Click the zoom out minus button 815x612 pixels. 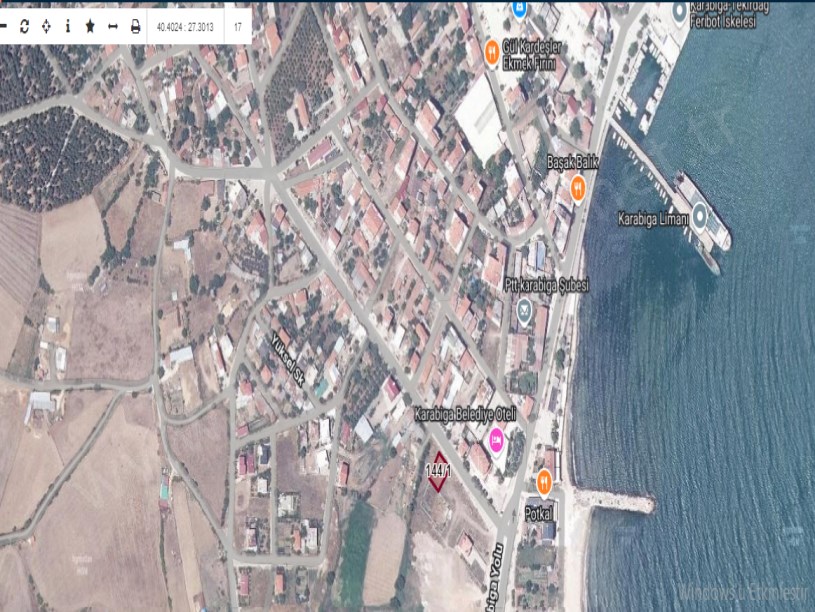(4, 26)
